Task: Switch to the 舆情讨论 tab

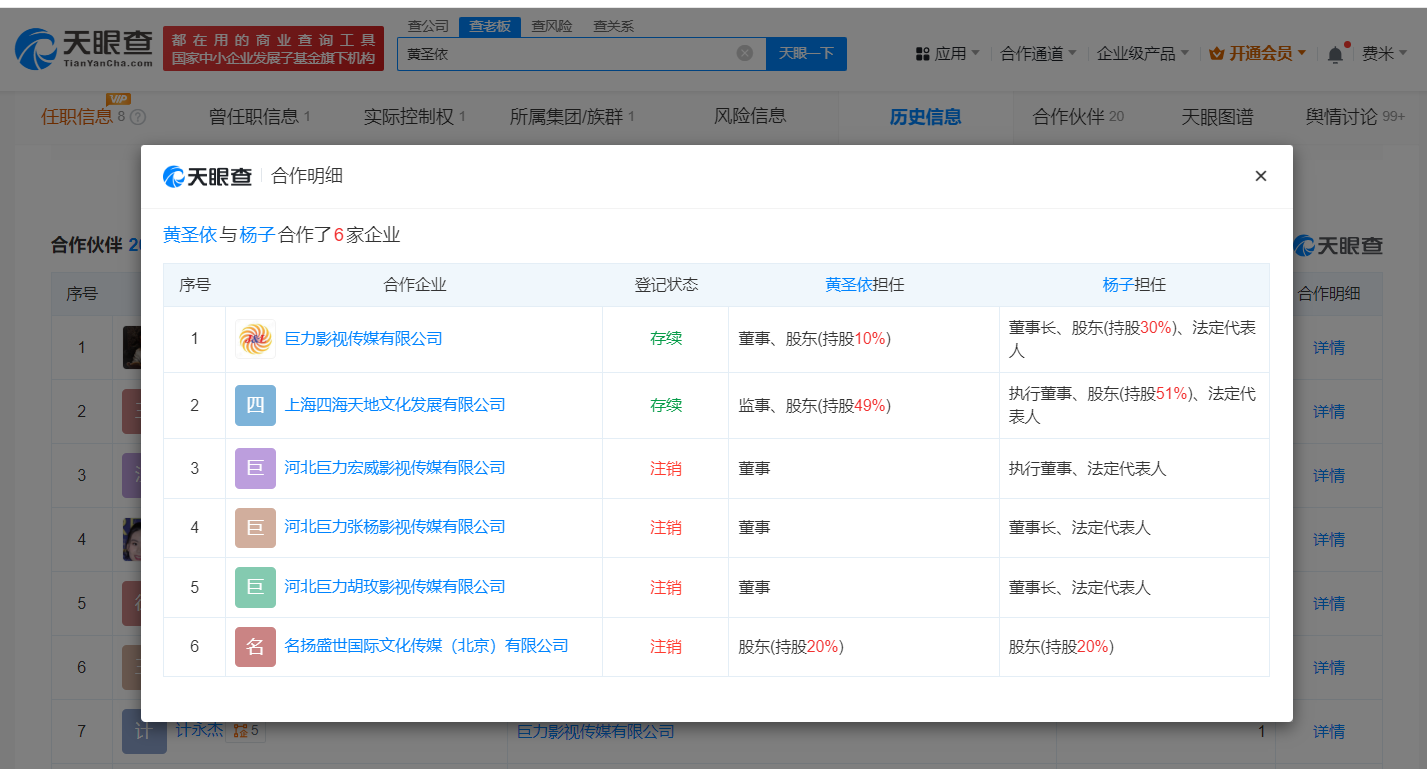Action: tap(1355, 117)
